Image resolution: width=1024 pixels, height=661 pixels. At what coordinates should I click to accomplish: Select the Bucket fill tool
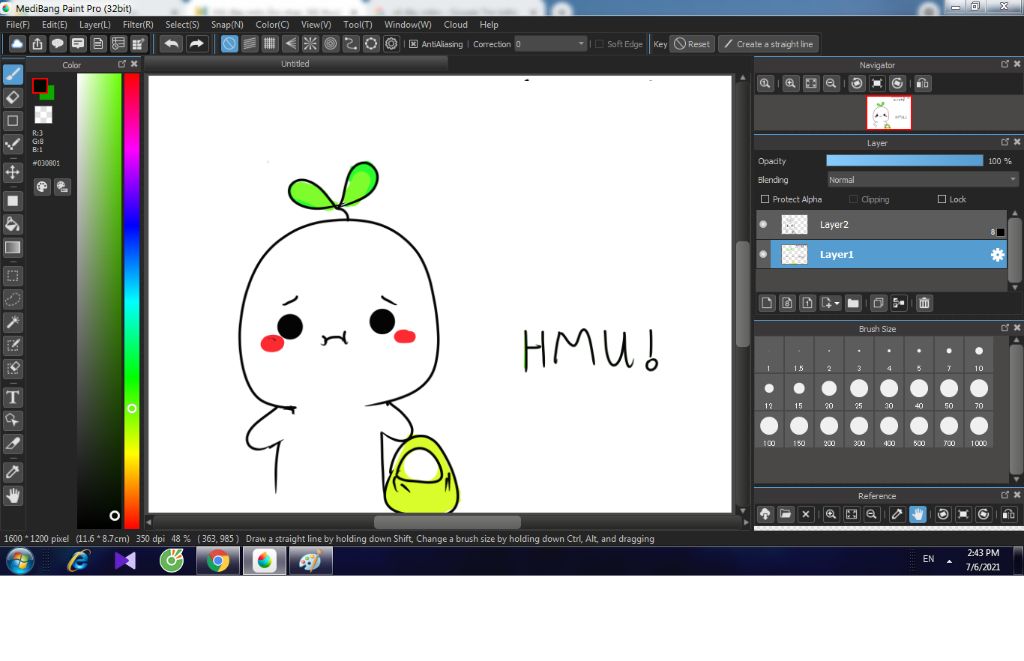tap(12, 225)
